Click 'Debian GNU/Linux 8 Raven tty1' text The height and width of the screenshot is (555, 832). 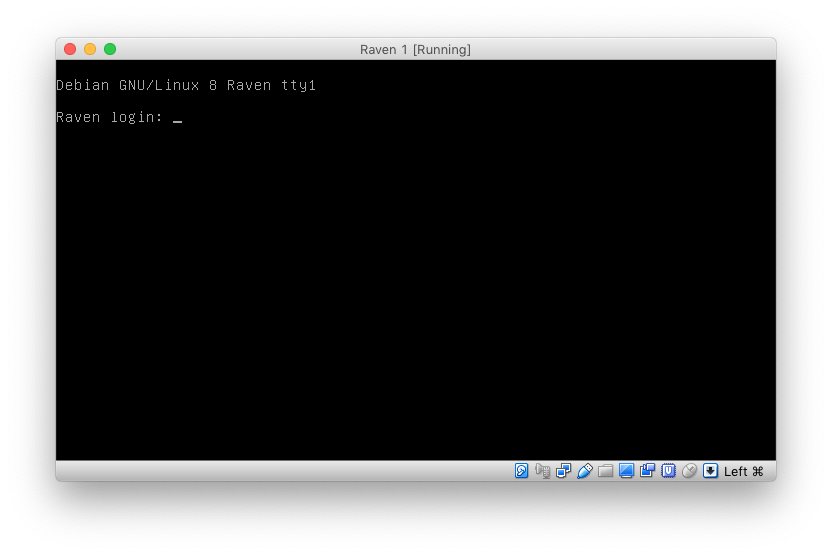[186, 85]
